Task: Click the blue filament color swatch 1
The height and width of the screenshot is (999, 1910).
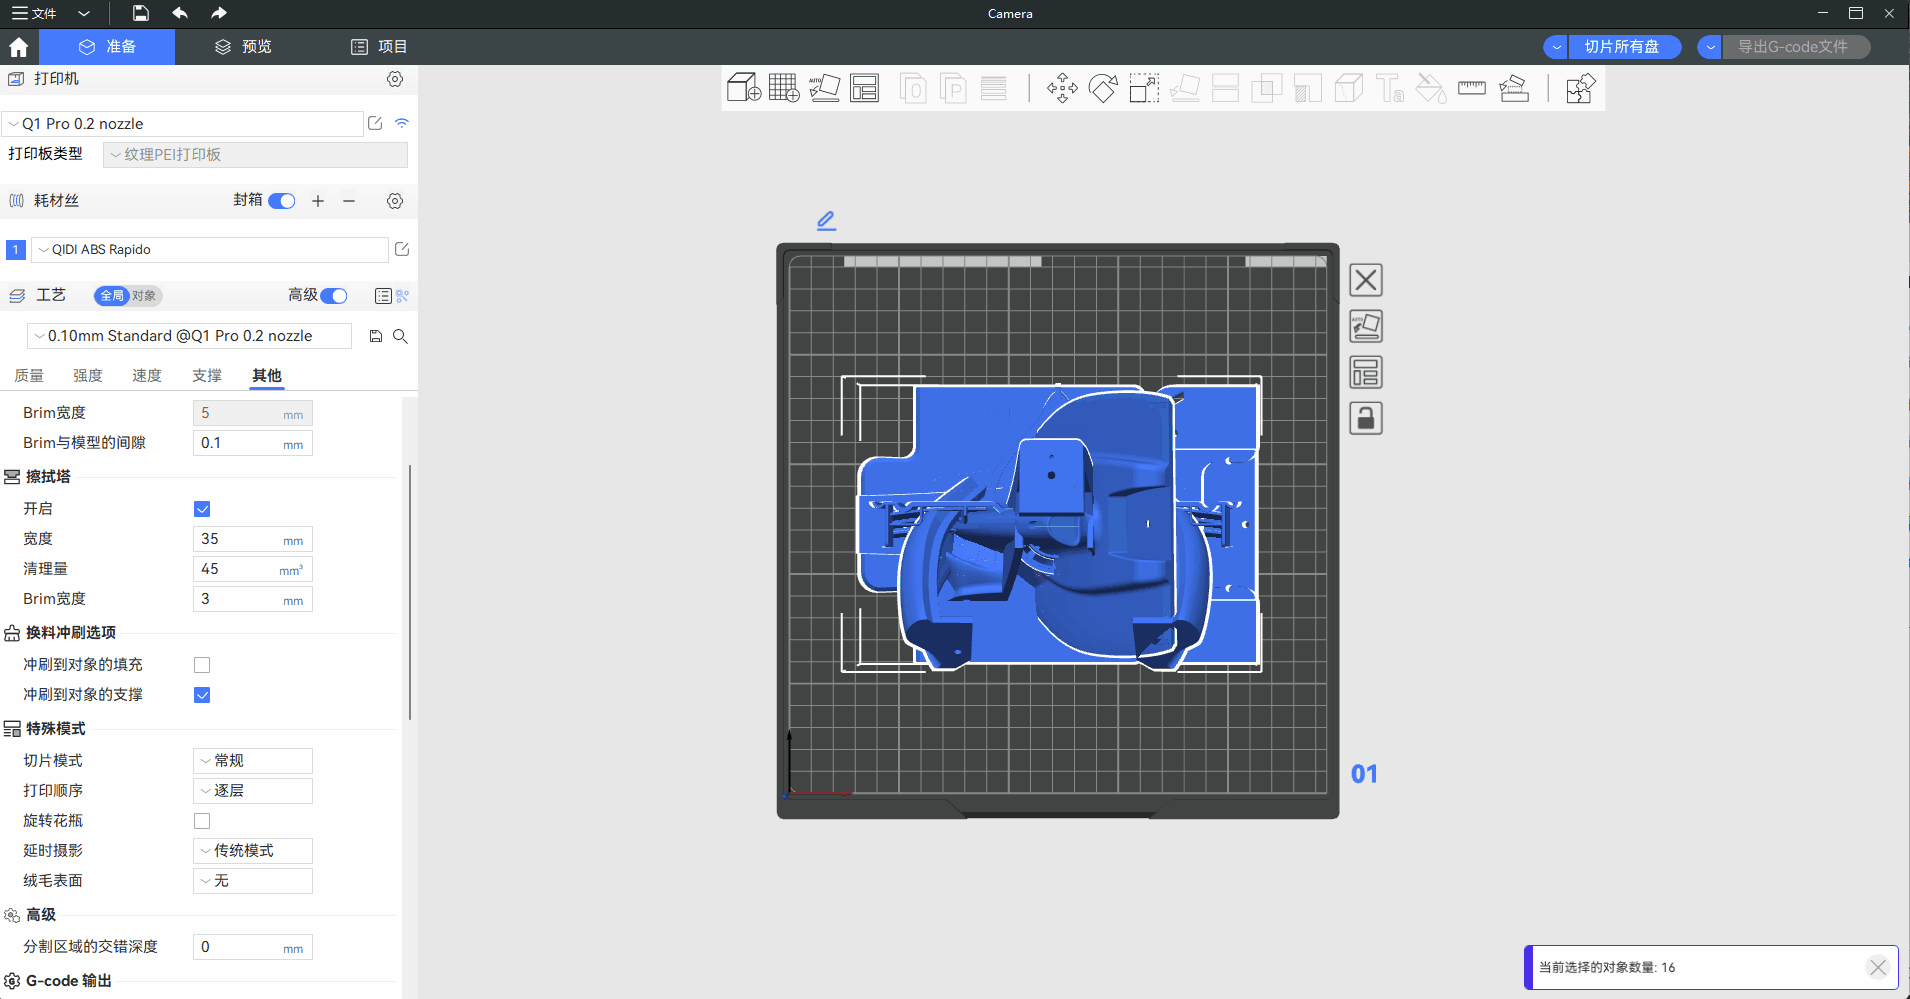Action: pos(16,250)
